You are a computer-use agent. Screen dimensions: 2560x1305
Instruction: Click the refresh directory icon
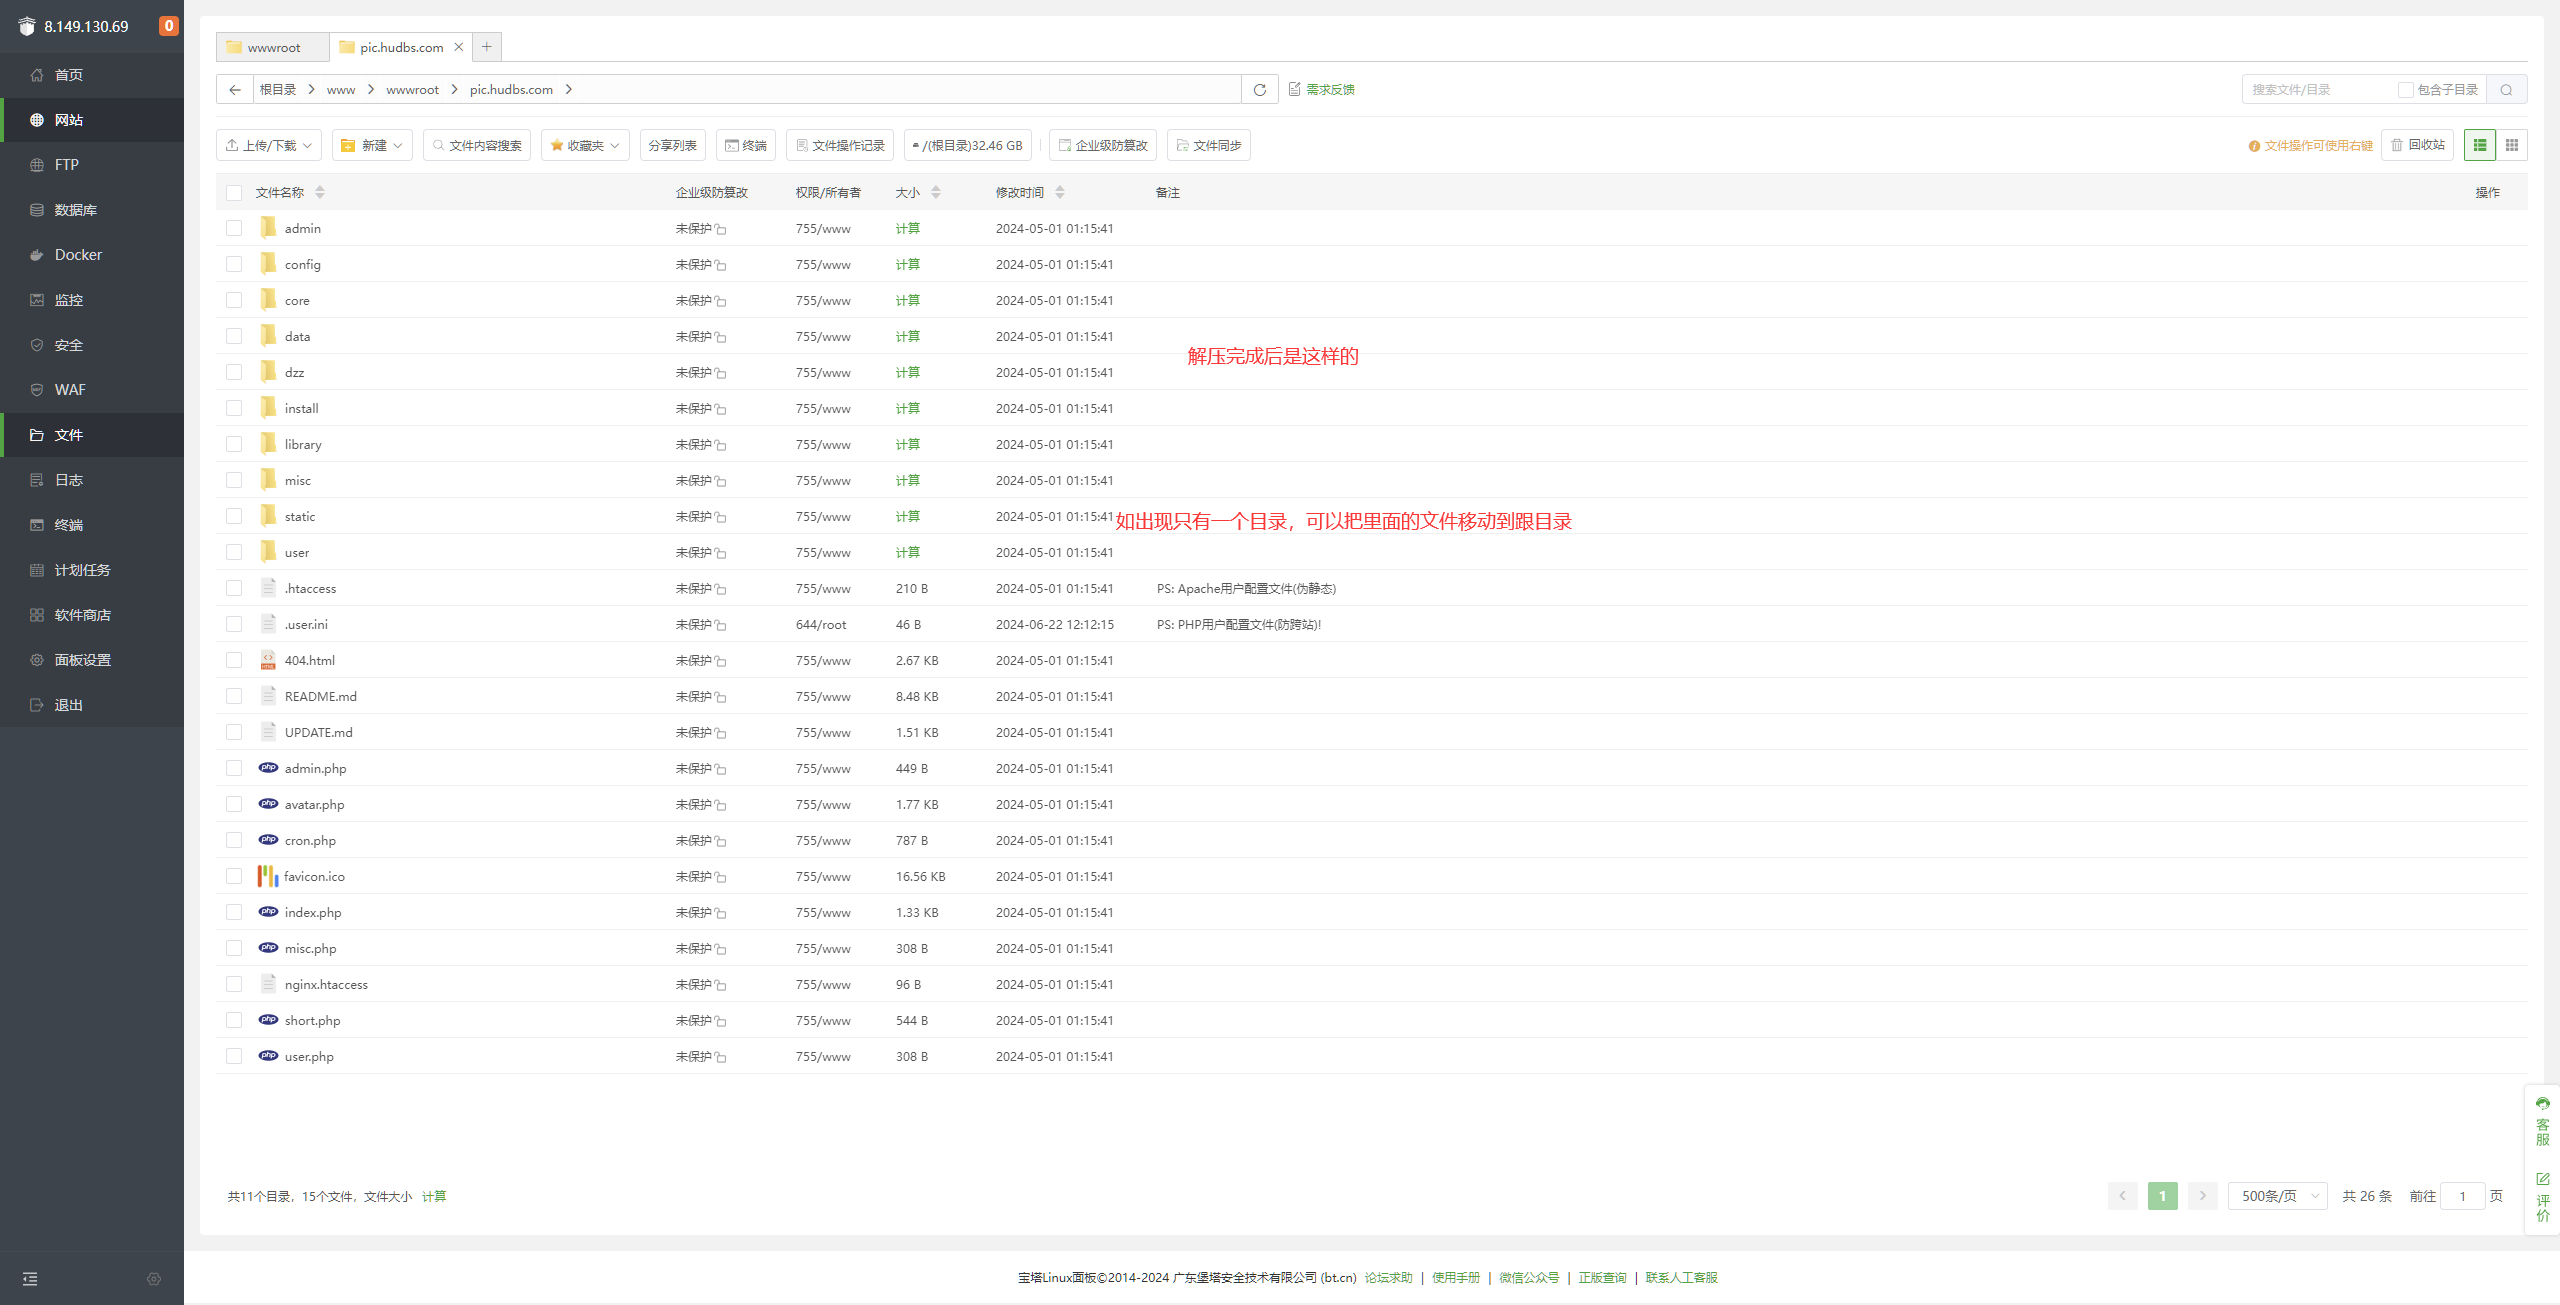point(1259,90)
